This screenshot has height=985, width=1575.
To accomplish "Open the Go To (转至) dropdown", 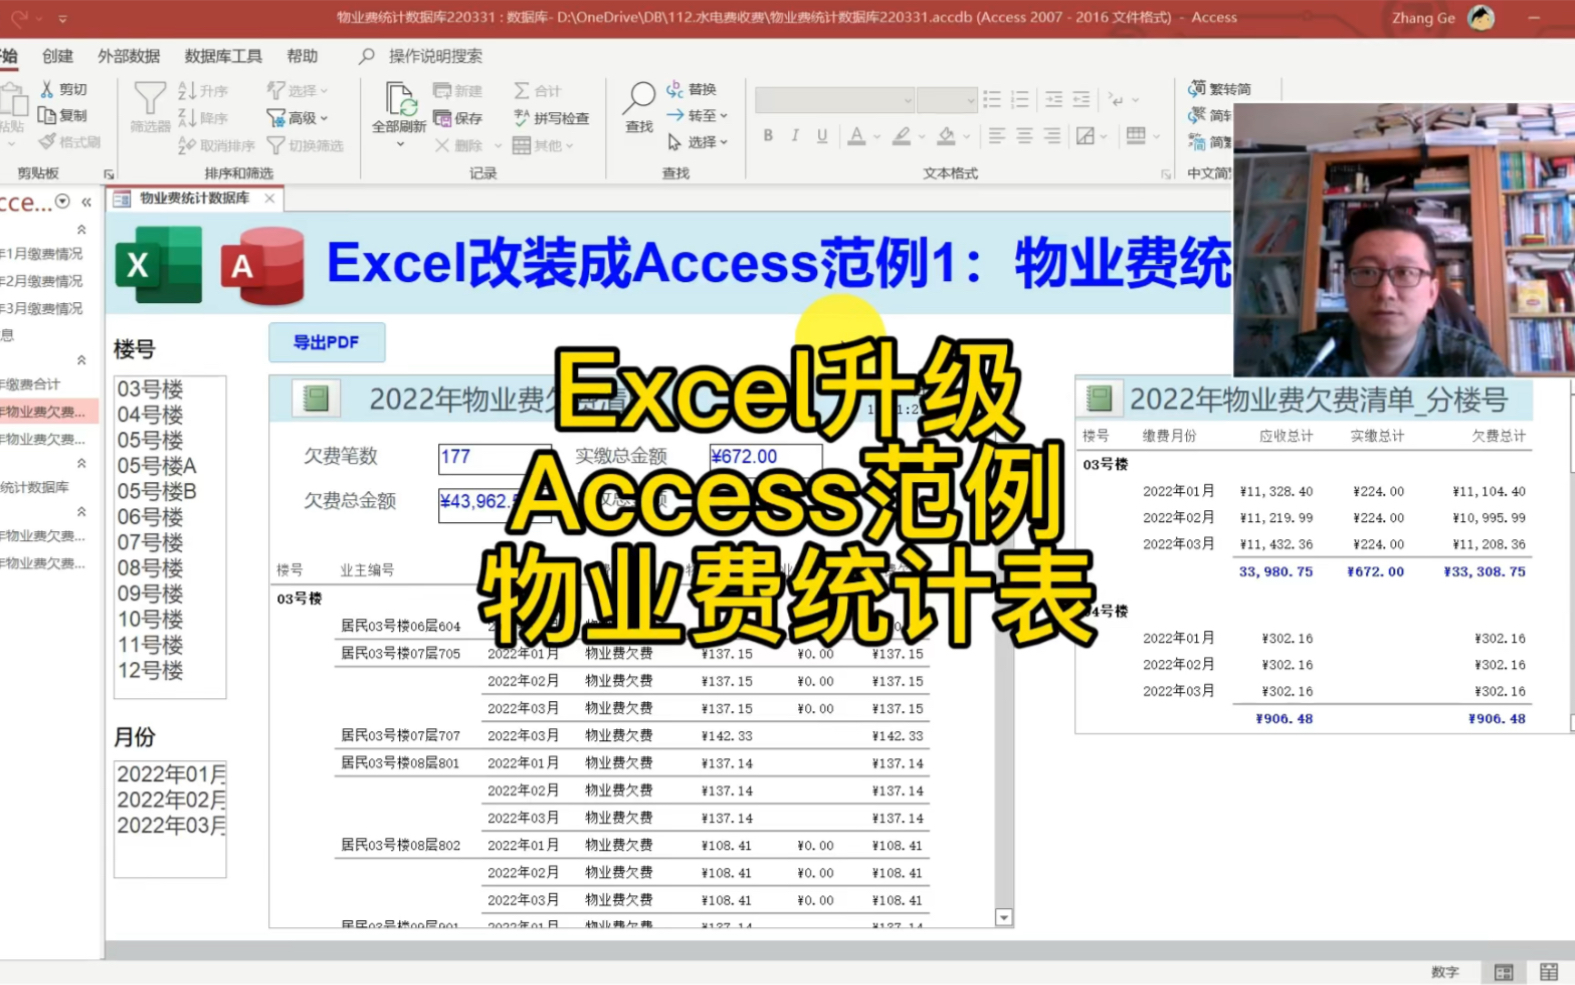I will pos(697,115).
